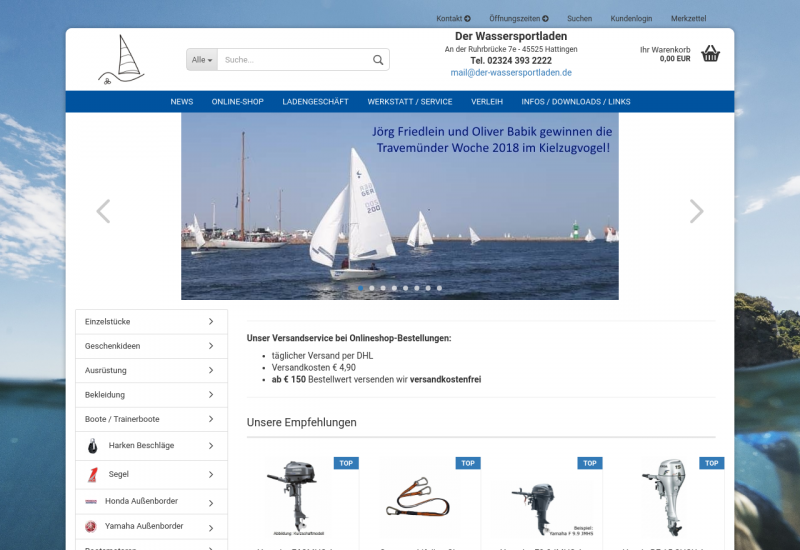Expand the Einzelstücke category
The width and height of the screenshot is (800, 550).
pos(151,322)
